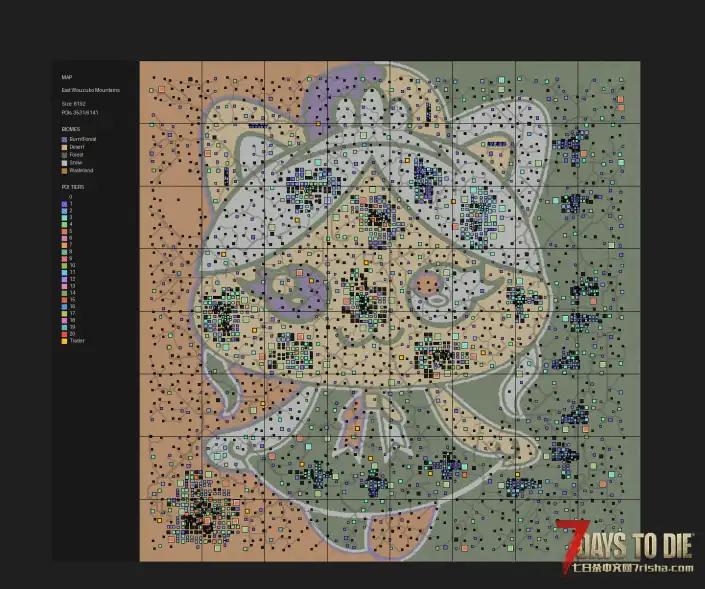Click the Burnt Forest biome purple swatch
Viewport: 705px width, 589px height.
point(64,139)
